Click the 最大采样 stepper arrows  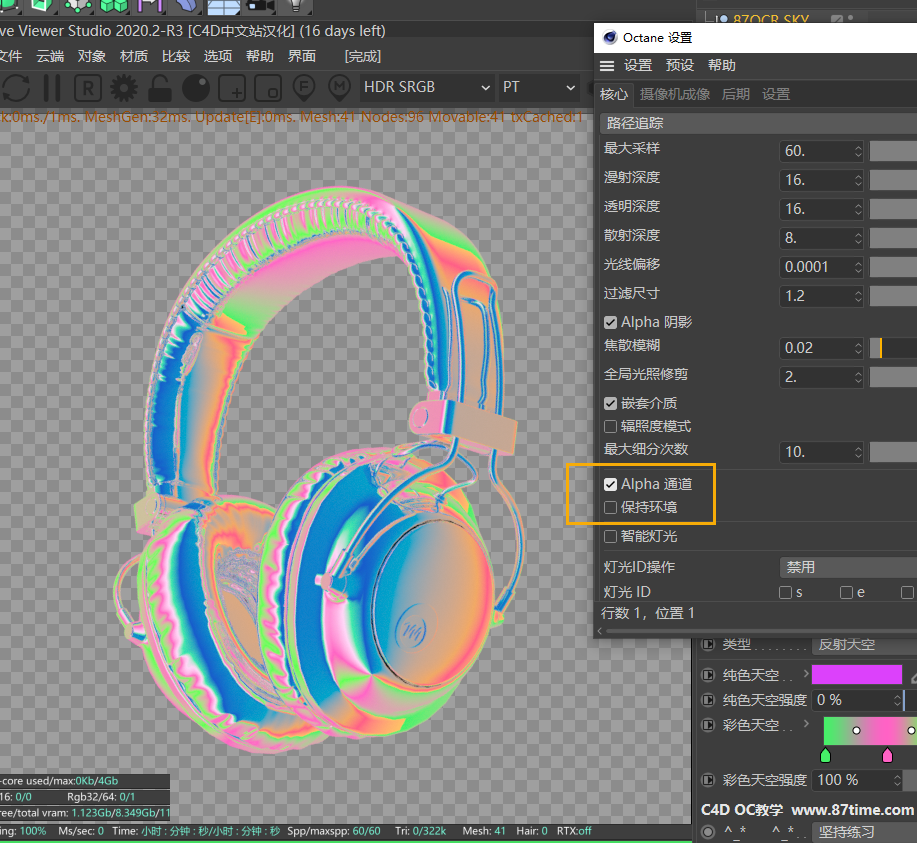click(858, 151)
